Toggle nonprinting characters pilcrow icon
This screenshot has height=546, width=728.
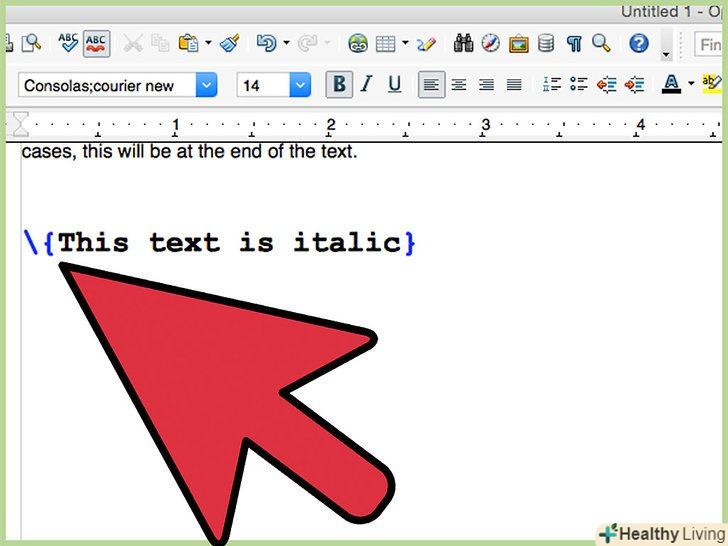[574, 43]
